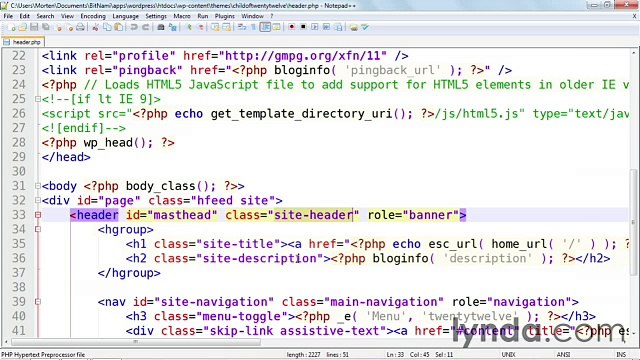This screenshot has height=360, width=640.
Task: Undo the last edit via toolbar
Action: 134,27
